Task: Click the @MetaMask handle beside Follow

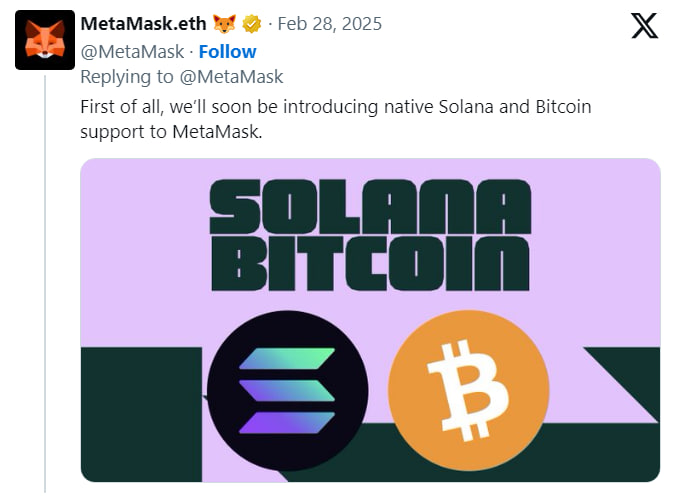Action: 132,51
